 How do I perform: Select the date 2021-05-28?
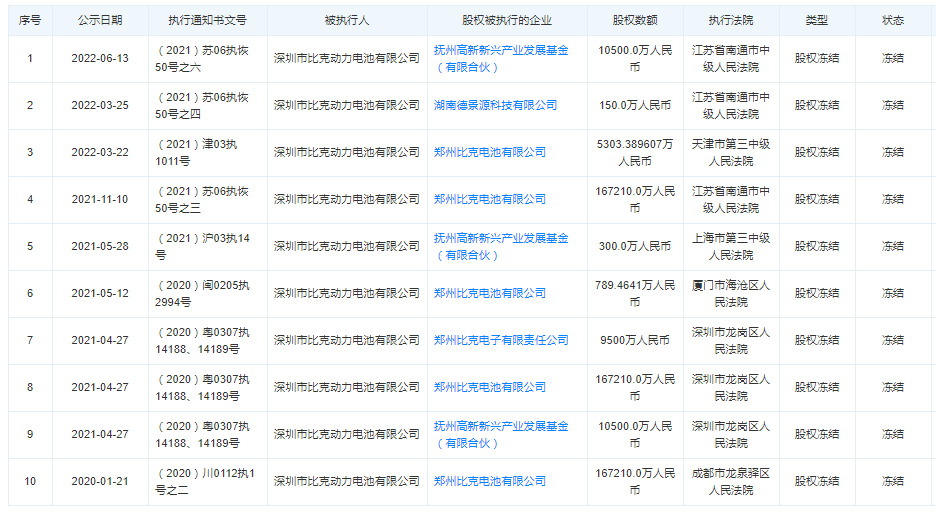pyautogui.click(x=100, y=246)
